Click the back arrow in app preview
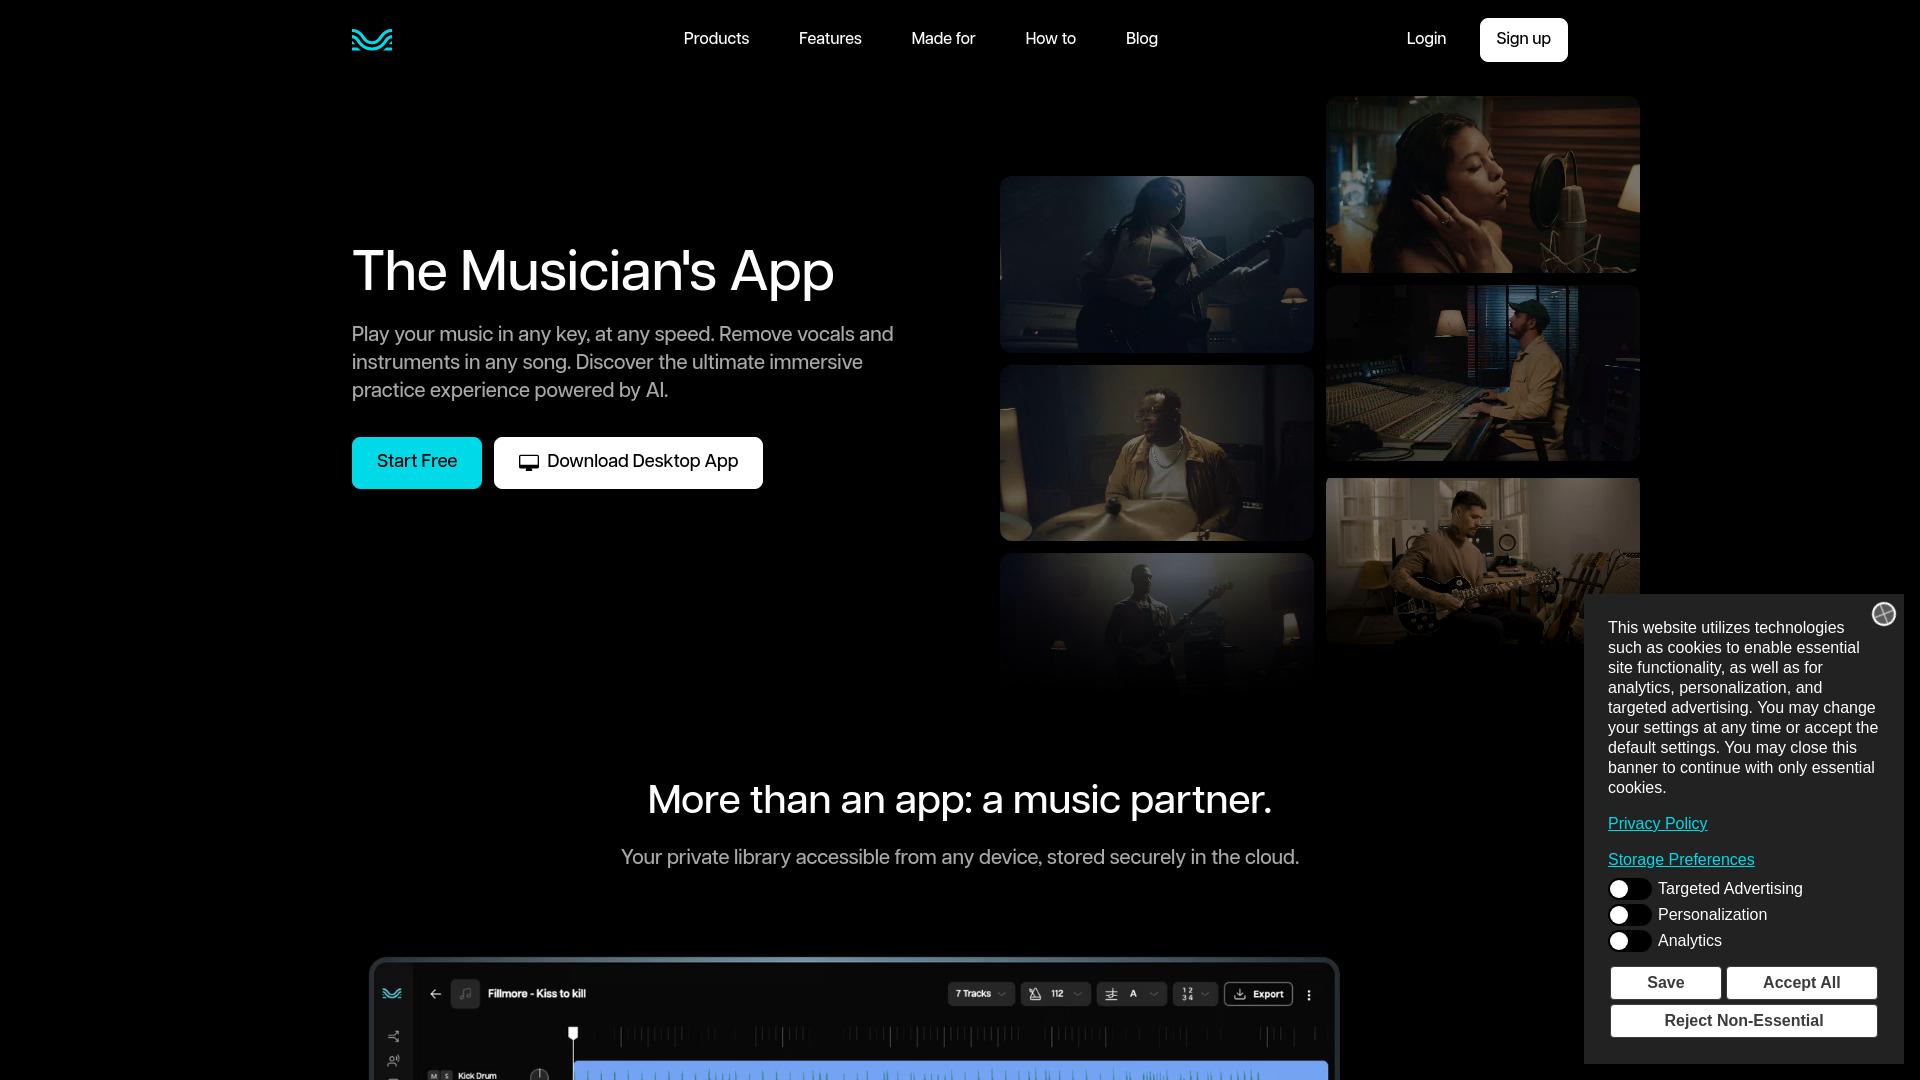This screenshot has height=1080, width=1920. [435, 994]
